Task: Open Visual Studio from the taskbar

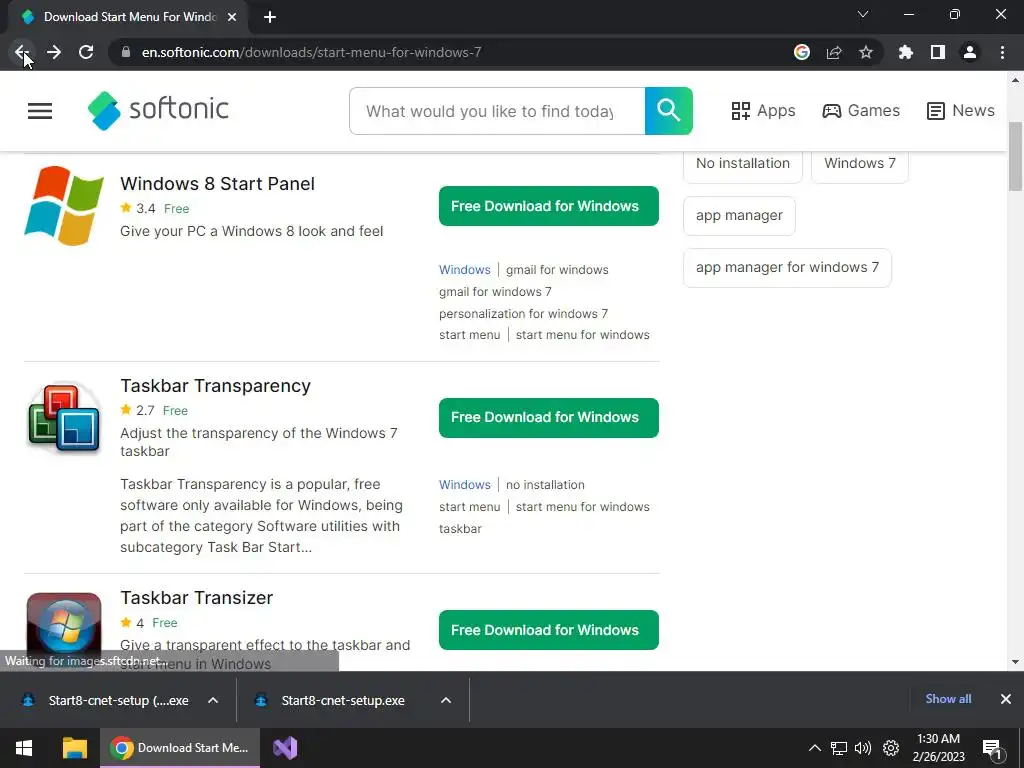Action: tap(285, 748)
